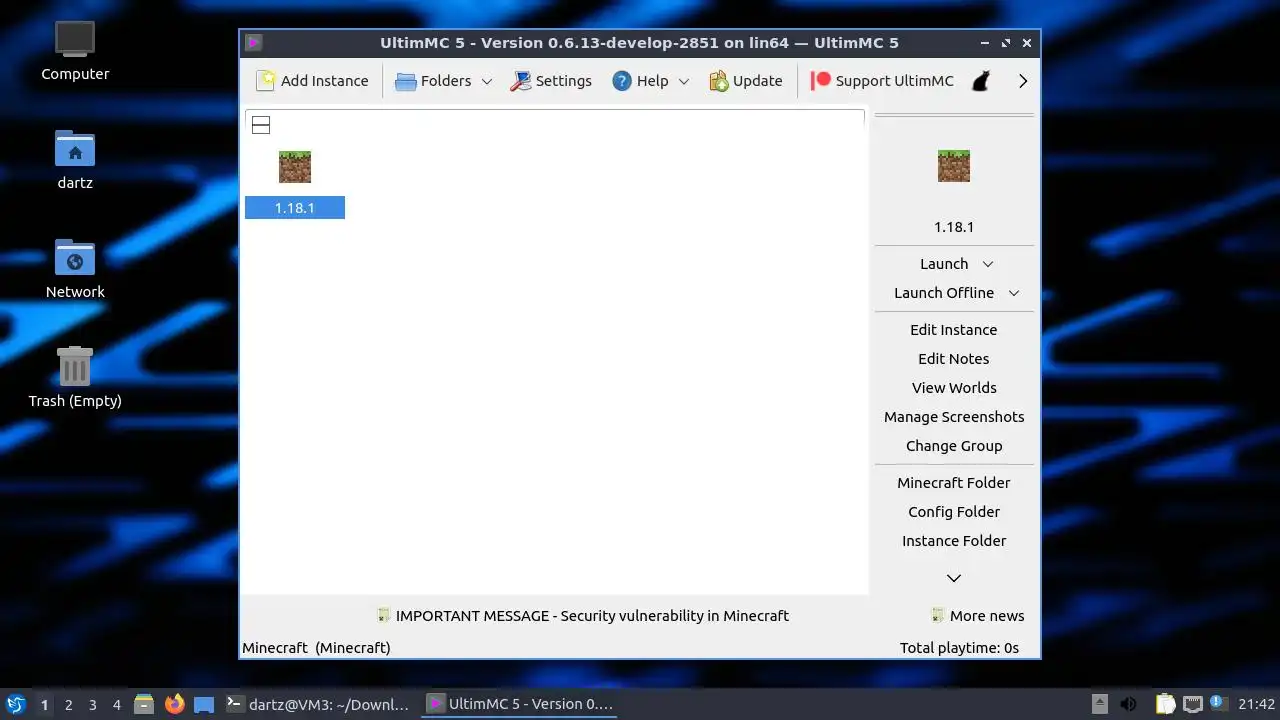Click the network tray icon

click(1192, 704)
